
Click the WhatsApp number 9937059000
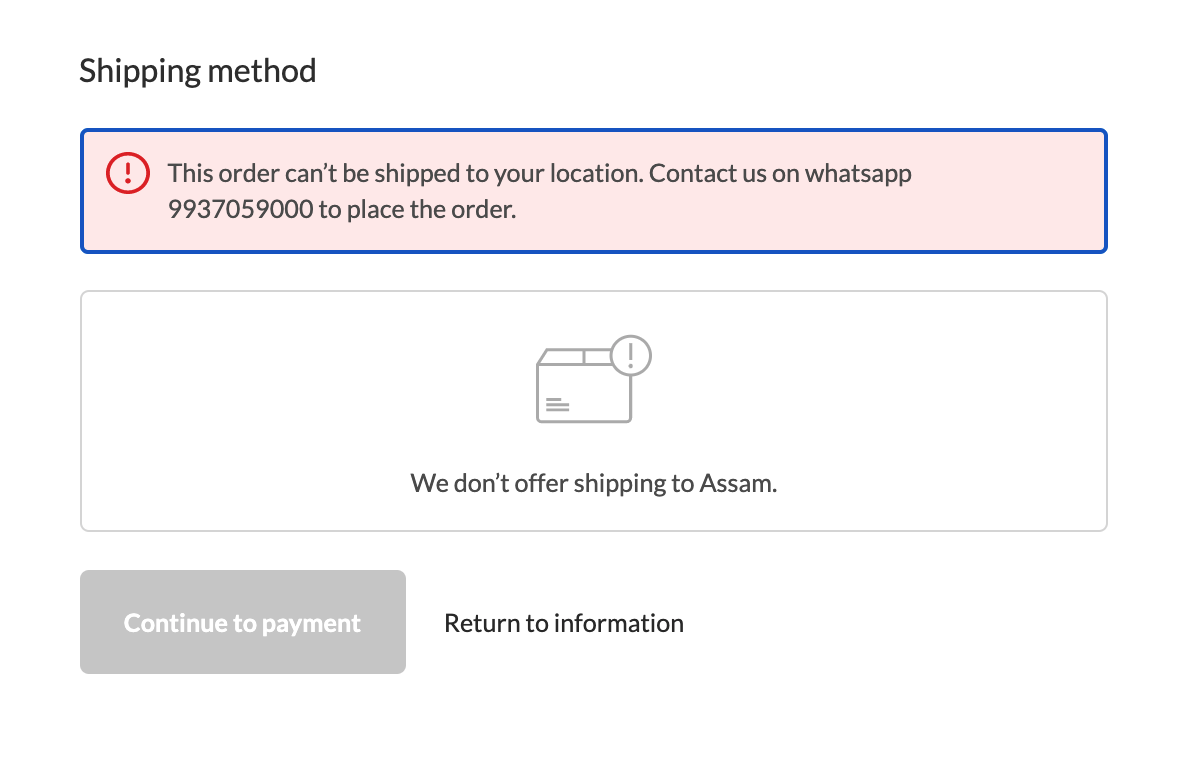(x=240, y=209)
